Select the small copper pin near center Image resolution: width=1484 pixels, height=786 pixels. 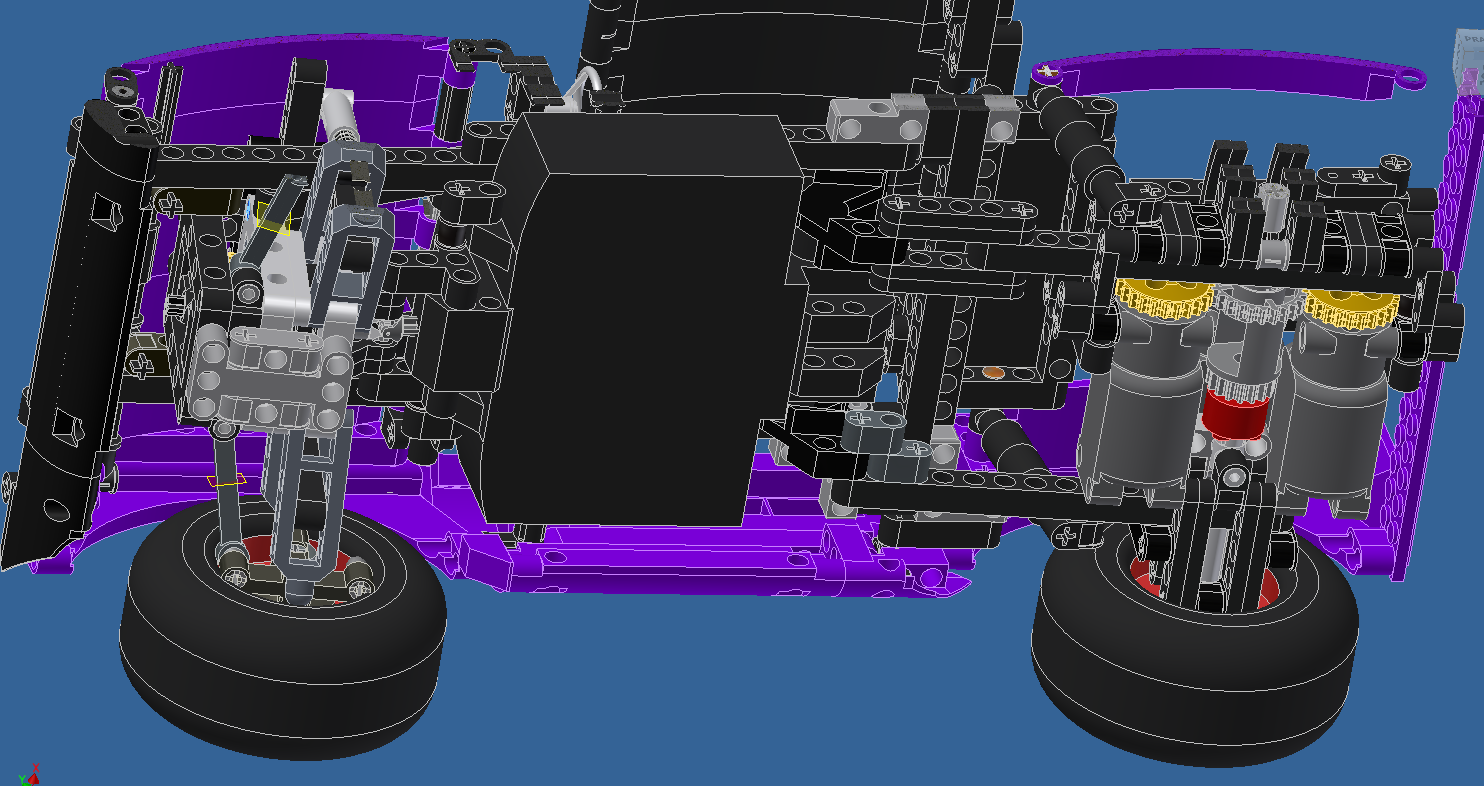pos(994,373)
